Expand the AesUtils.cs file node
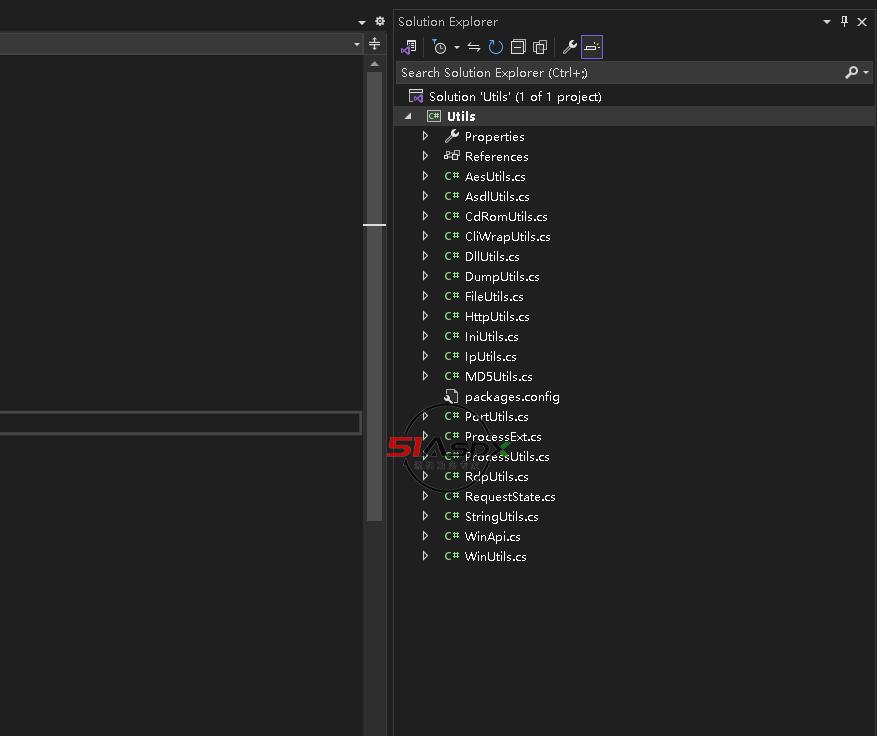Viewport: 877px width, 736px height. tap(426, 176)
